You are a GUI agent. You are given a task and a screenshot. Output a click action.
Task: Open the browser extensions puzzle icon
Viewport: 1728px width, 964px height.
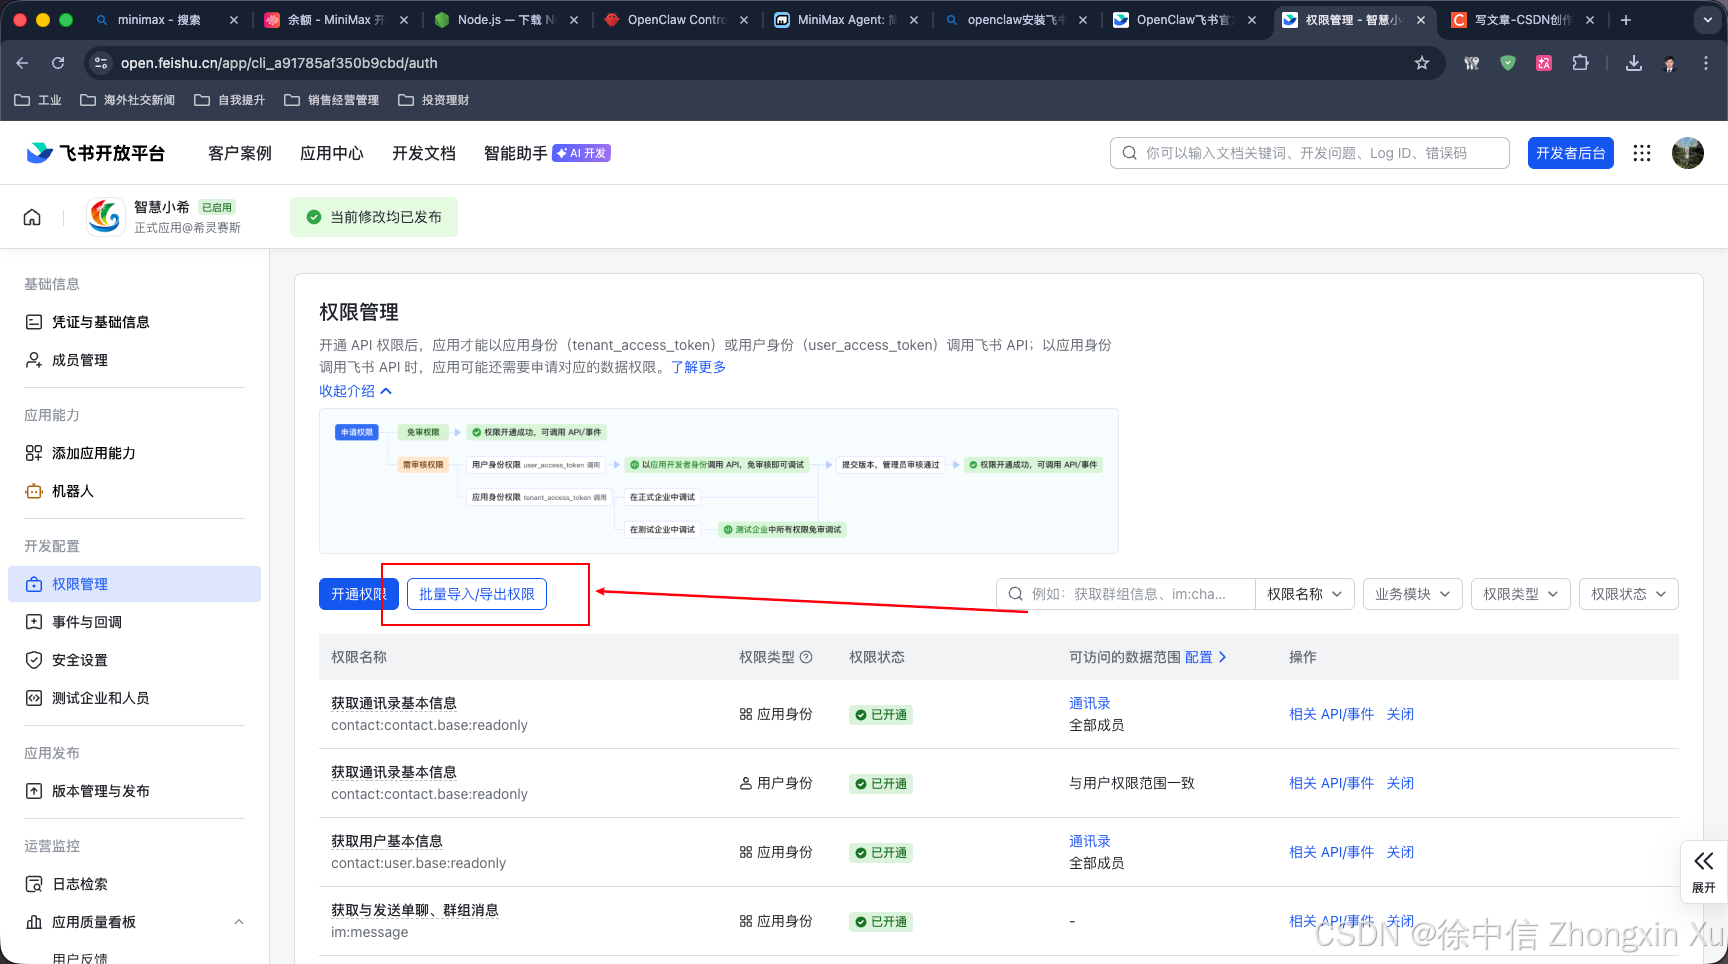coord(1580,63)
